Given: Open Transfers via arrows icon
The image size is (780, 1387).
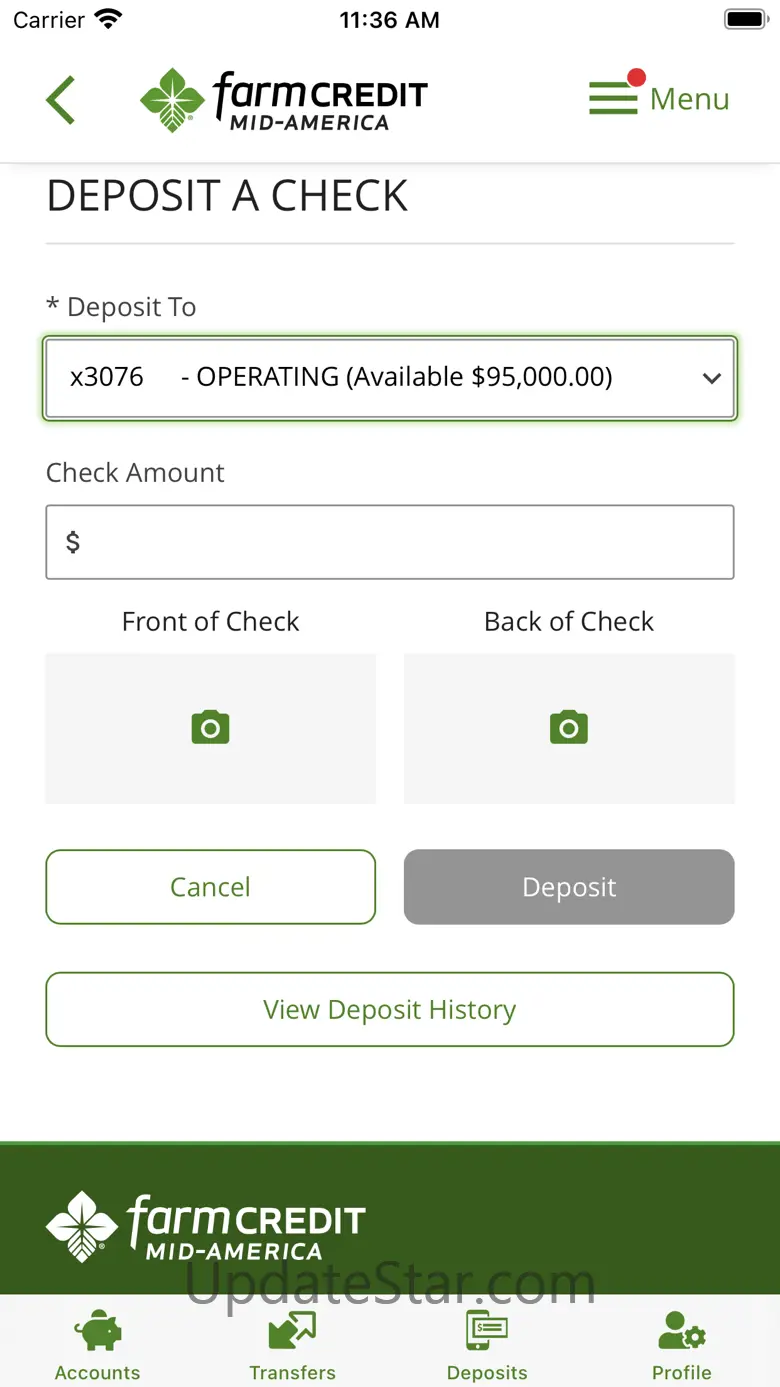Looking at the screenshot, I should (292, 1332).
